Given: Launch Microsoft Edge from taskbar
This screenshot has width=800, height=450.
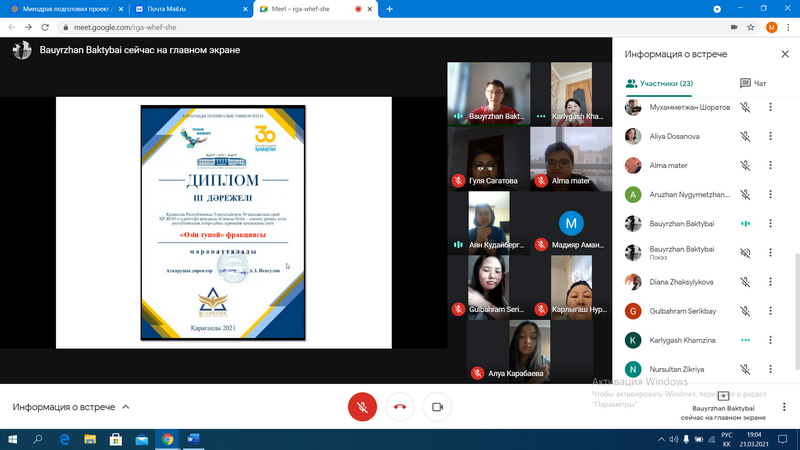Looking at the screenshot, I should pos(64,439).
